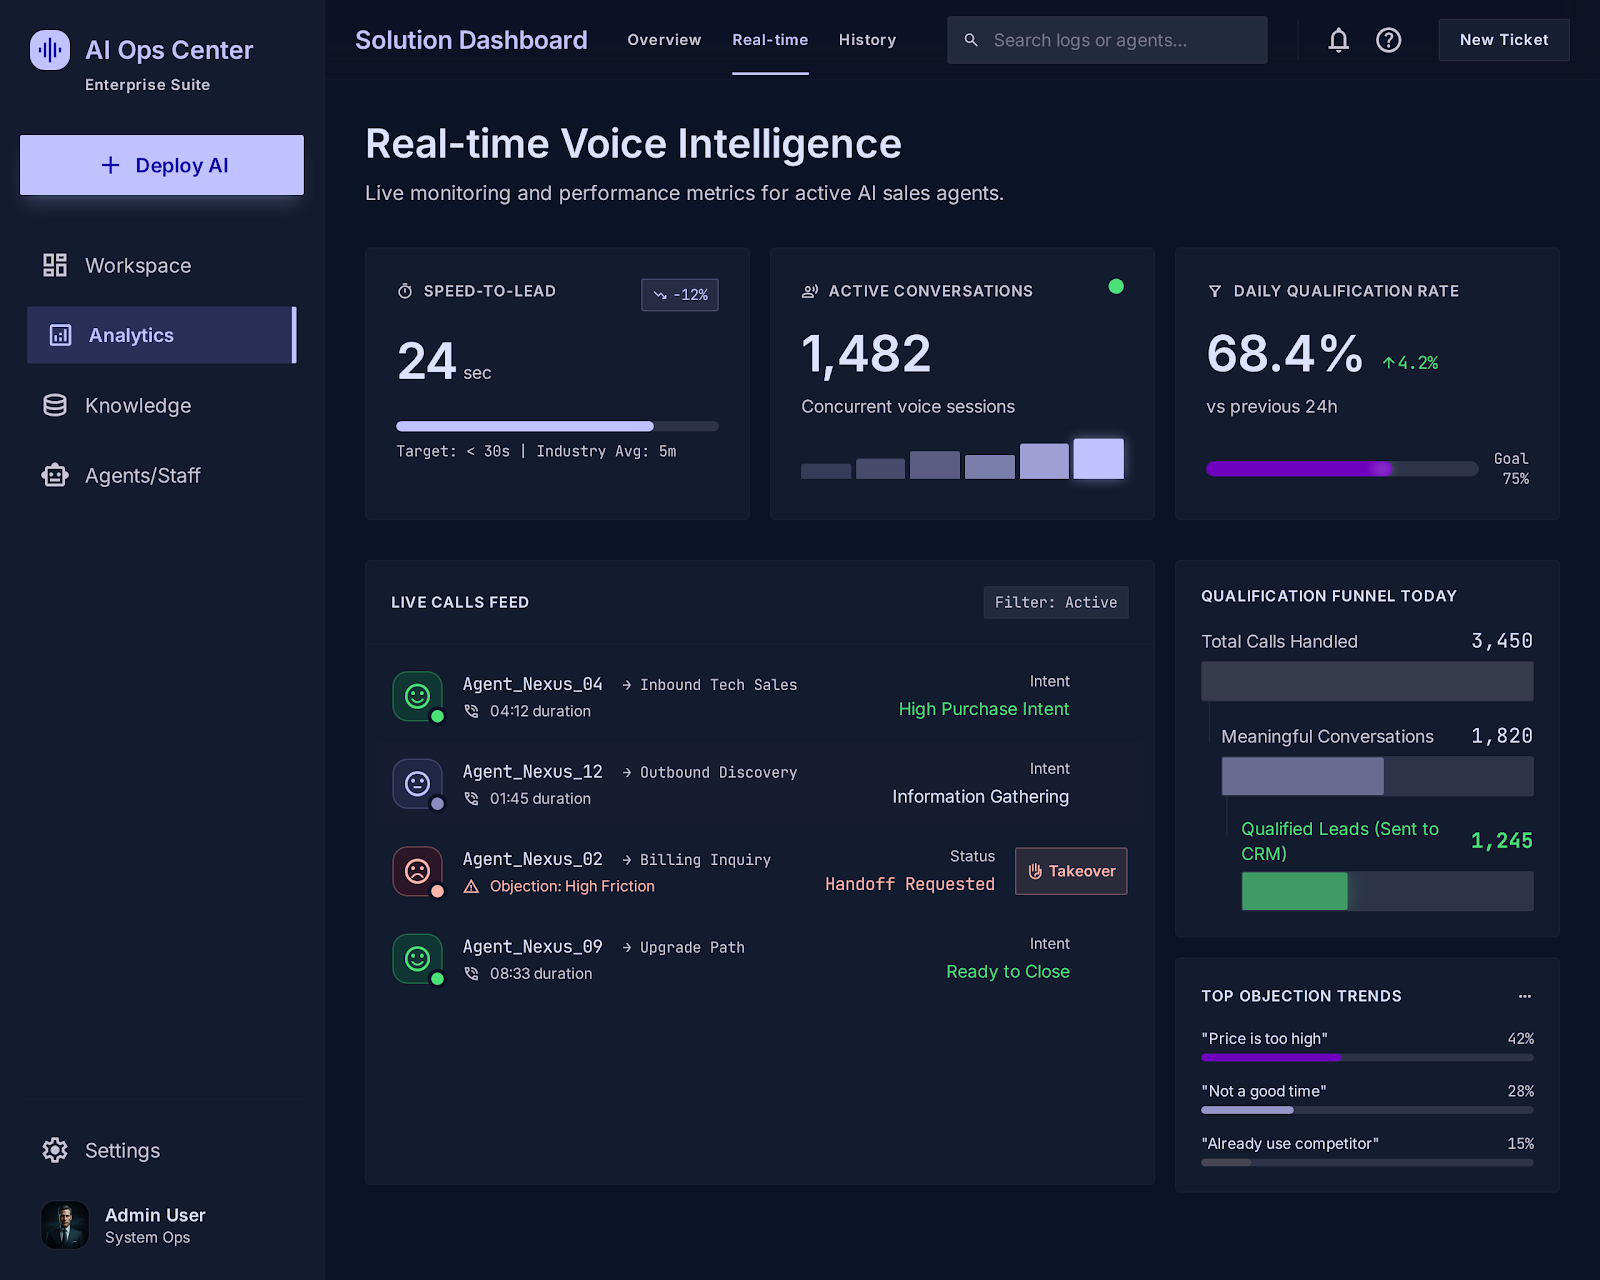Click the "Price is too high" objection bar
This screenshot has width=1600, height=1280.
coord(1367,1057)
